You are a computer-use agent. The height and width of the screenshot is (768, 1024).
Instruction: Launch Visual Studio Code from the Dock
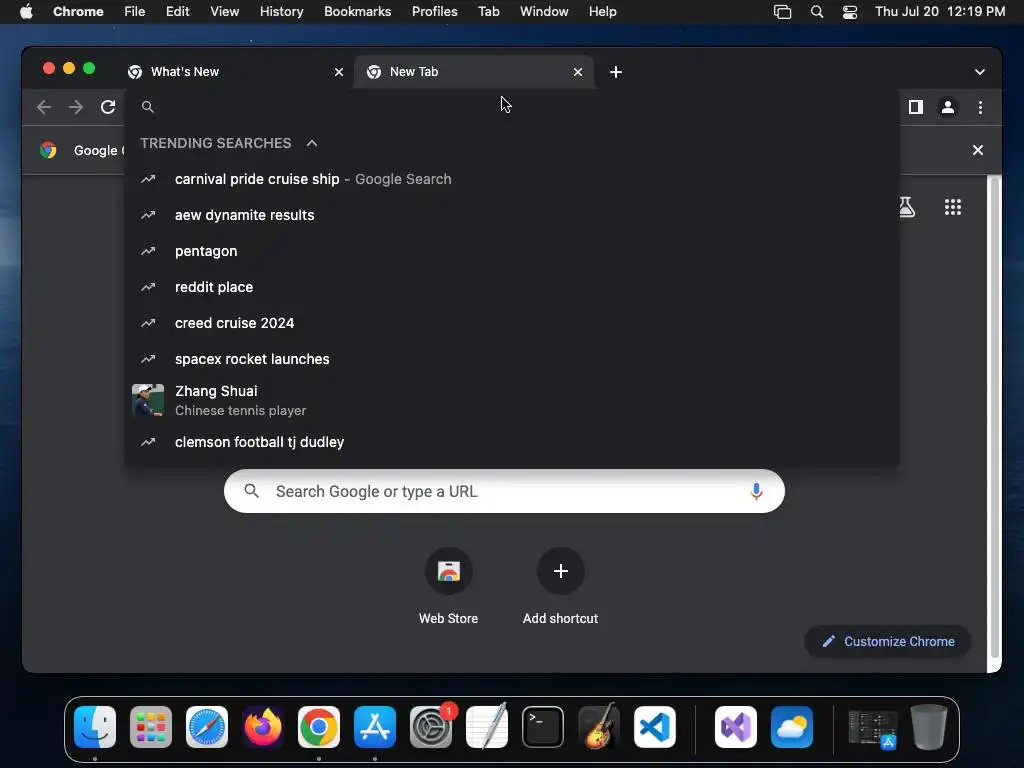(655, 727)
